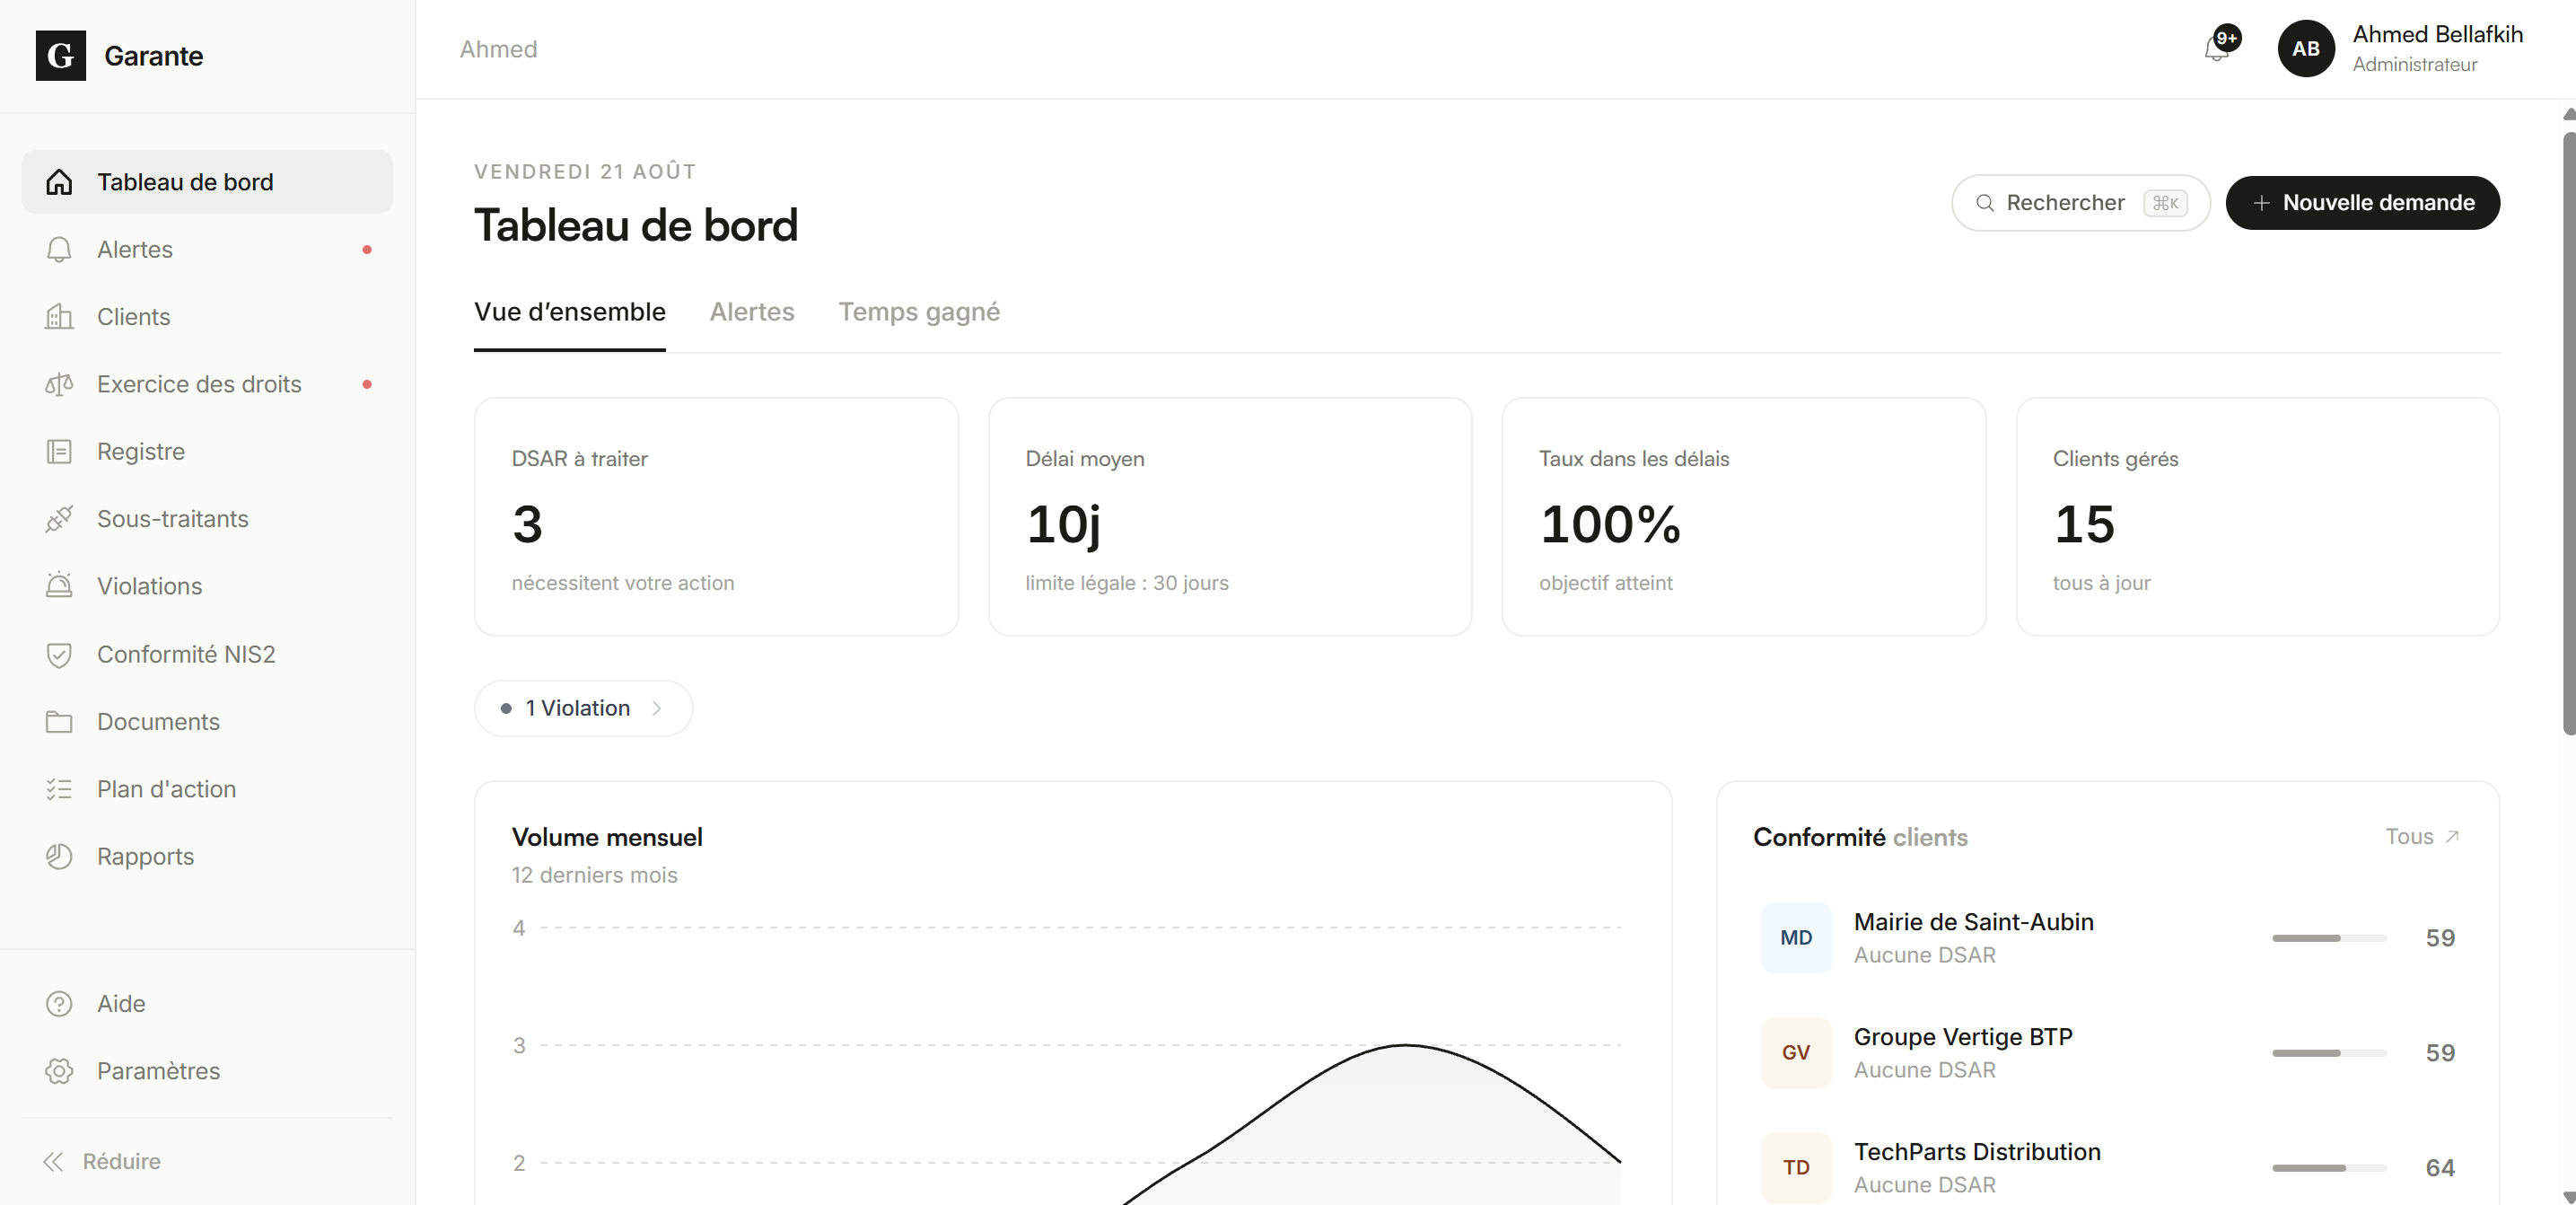Click the GV client avatar

tap(1796, 1053)
